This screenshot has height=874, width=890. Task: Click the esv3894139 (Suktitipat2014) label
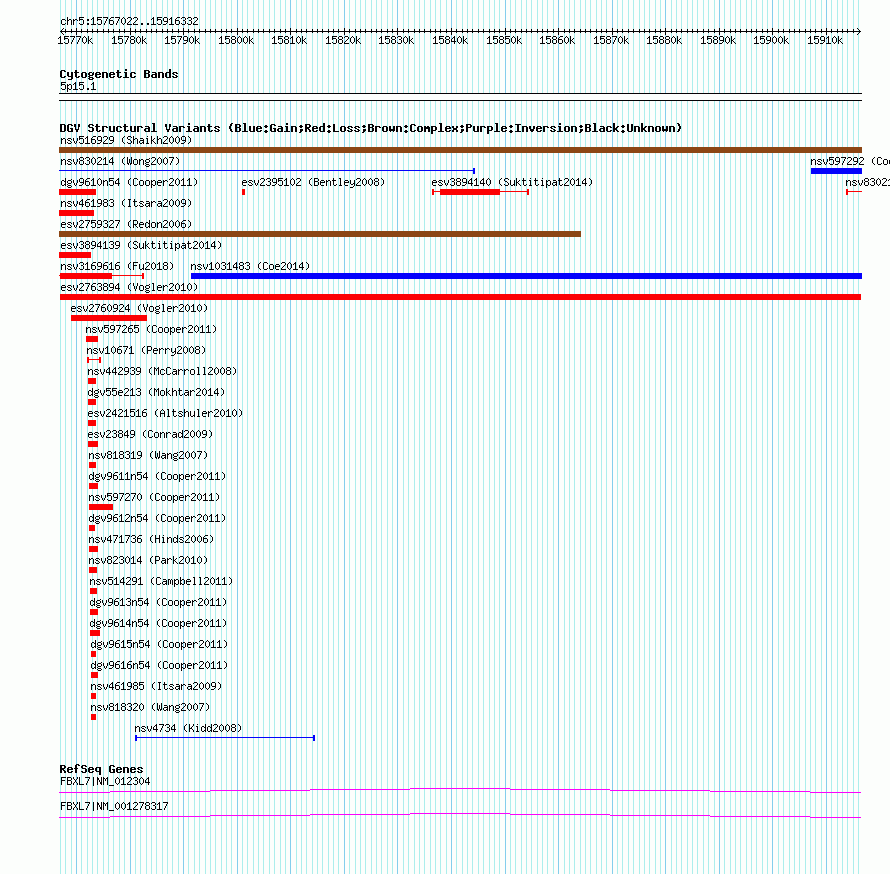(x=141, y=245)
